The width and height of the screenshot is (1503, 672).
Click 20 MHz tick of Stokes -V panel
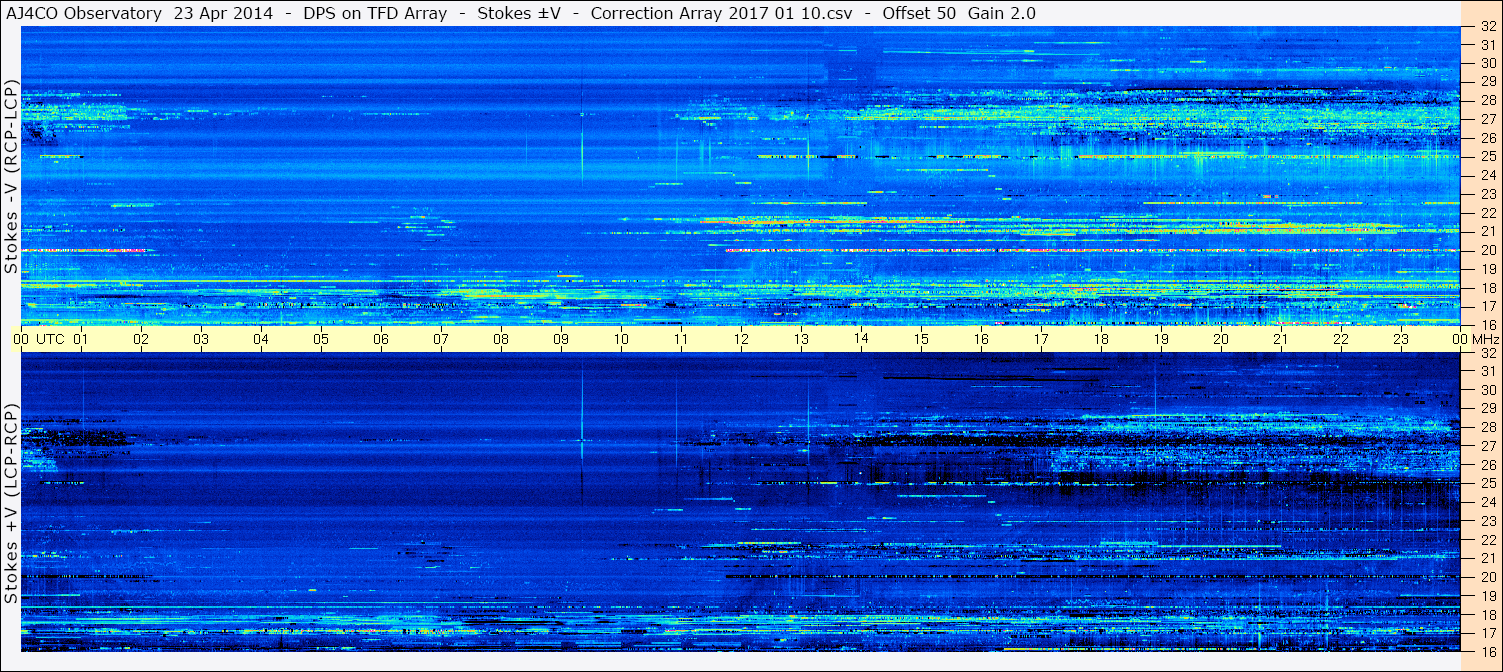1487,250
